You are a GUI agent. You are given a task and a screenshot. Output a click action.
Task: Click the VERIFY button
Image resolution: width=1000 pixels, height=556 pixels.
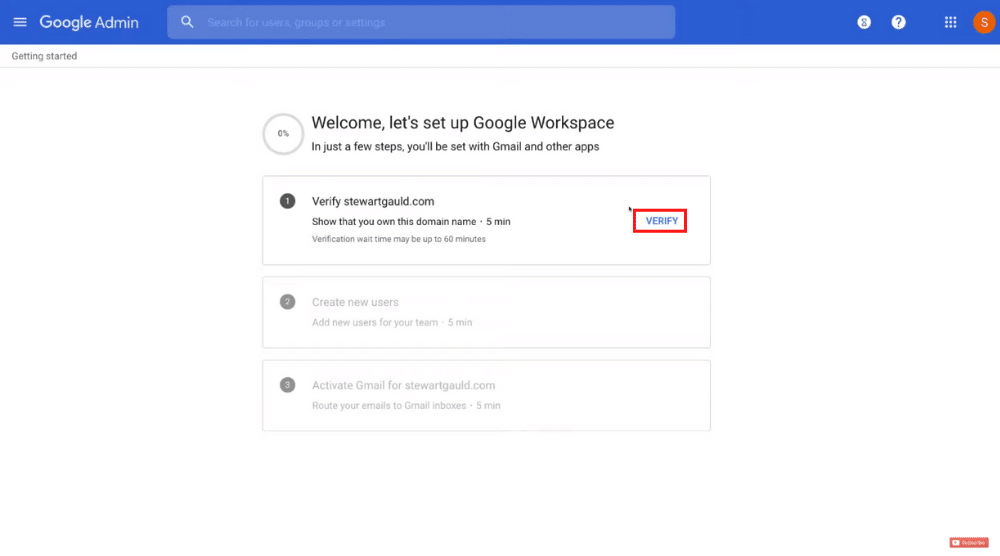(x=661, y=221)
